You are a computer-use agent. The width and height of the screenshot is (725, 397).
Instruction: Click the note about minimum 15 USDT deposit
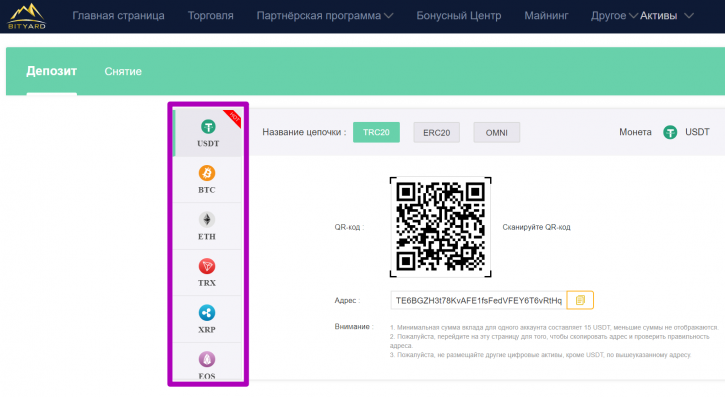[554, 327]
